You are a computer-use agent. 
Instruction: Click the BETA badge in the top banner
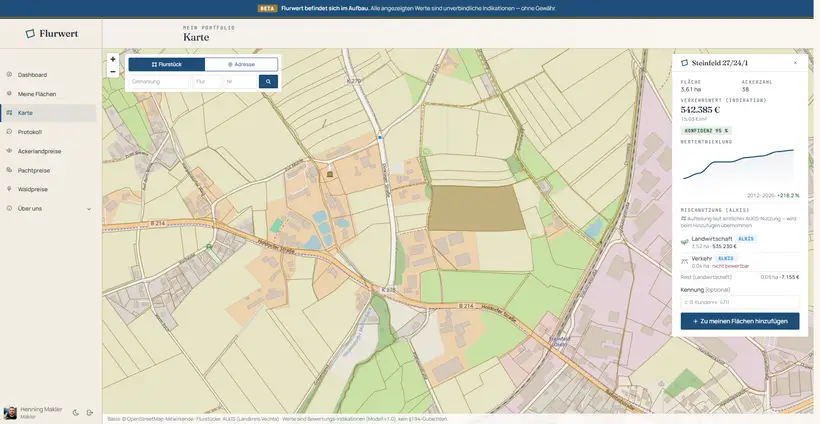click(267, 8)
